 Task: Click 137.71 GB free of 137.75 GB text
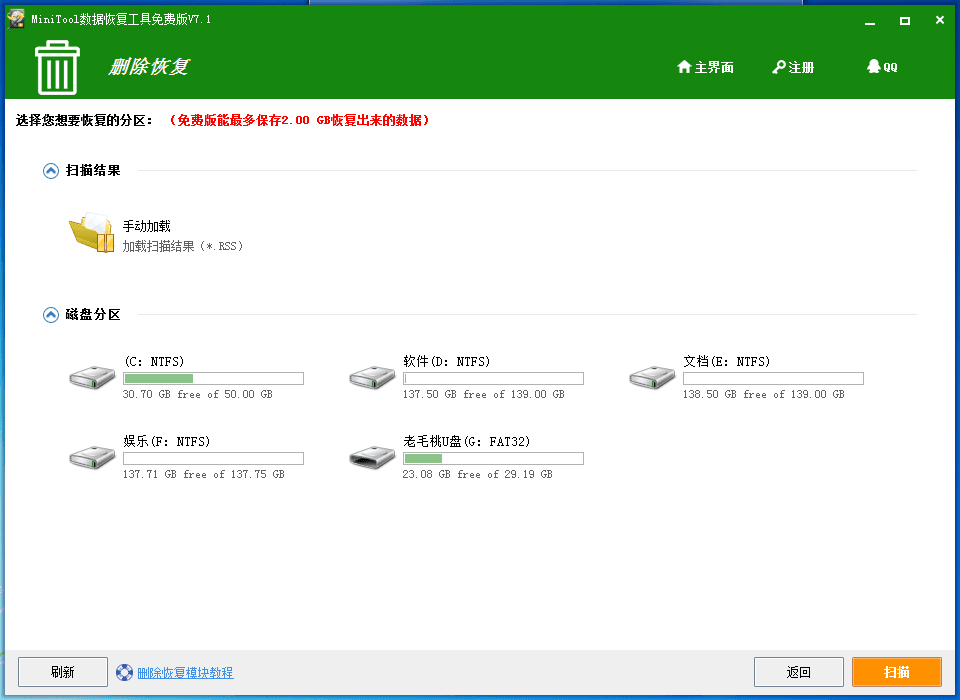click(x=204, y=475)
